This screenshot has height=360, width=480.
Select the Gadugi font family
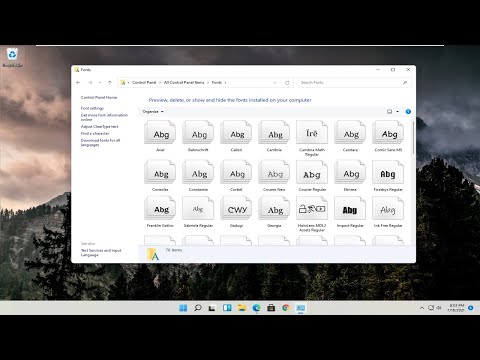tap(236, 212)
